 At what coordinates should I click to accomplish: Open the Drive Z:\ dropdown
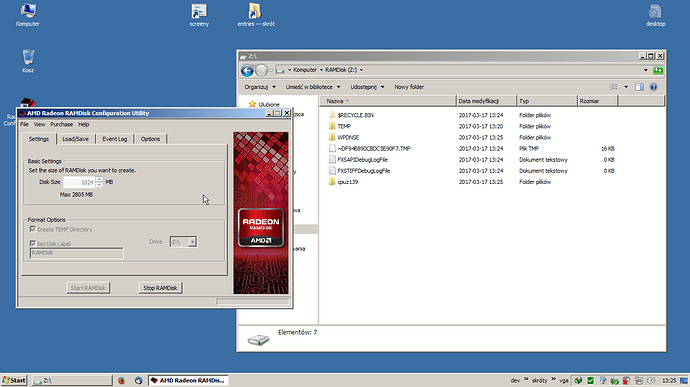click(192, 242)
